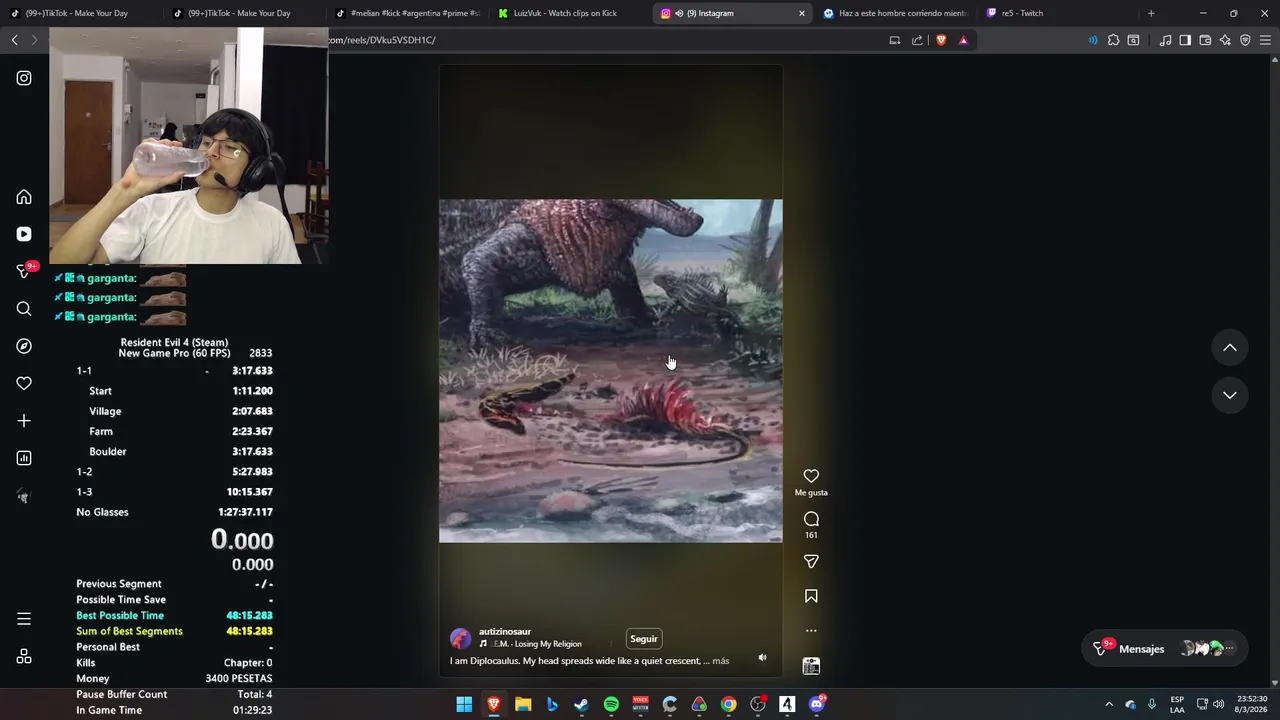Open the volume control in system tray
The width and height of the screenshot is (1280, 720).
click(1218, 704)
